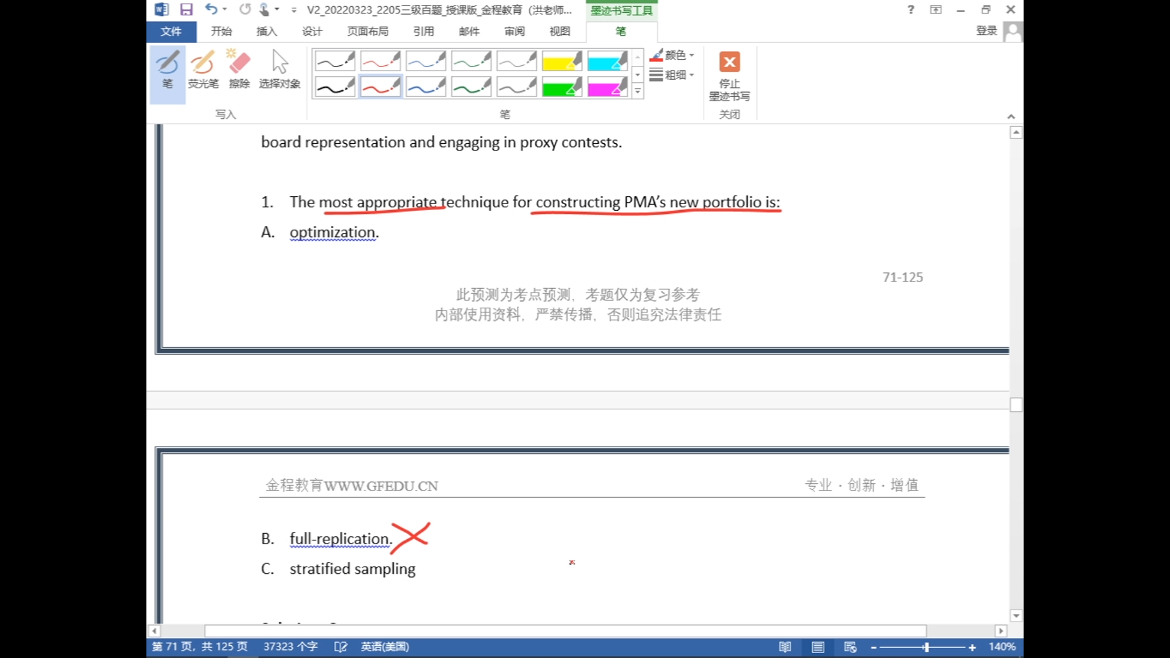Viewport: 1170px width, 658px height.
Task: Choose the bright green highlighter pen
Action: pyautogui.click(x=562, y=87)
